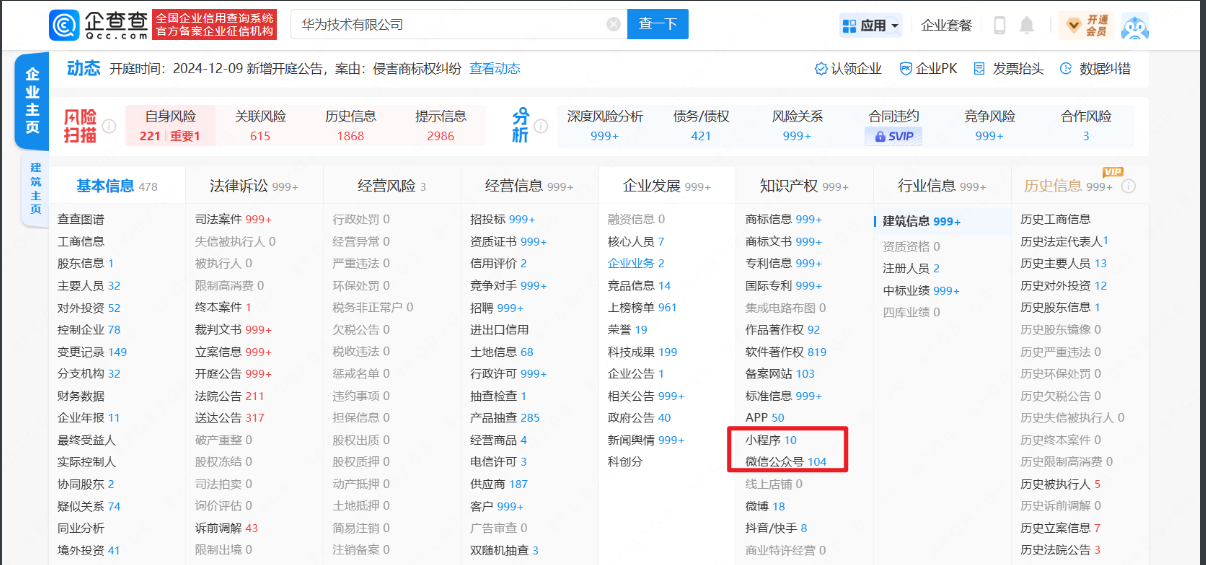This screenshot has width=1206, height=565.
Task: Open 自身风险 221 risk item
Action: pyautogui.click(x=170, y=126)
